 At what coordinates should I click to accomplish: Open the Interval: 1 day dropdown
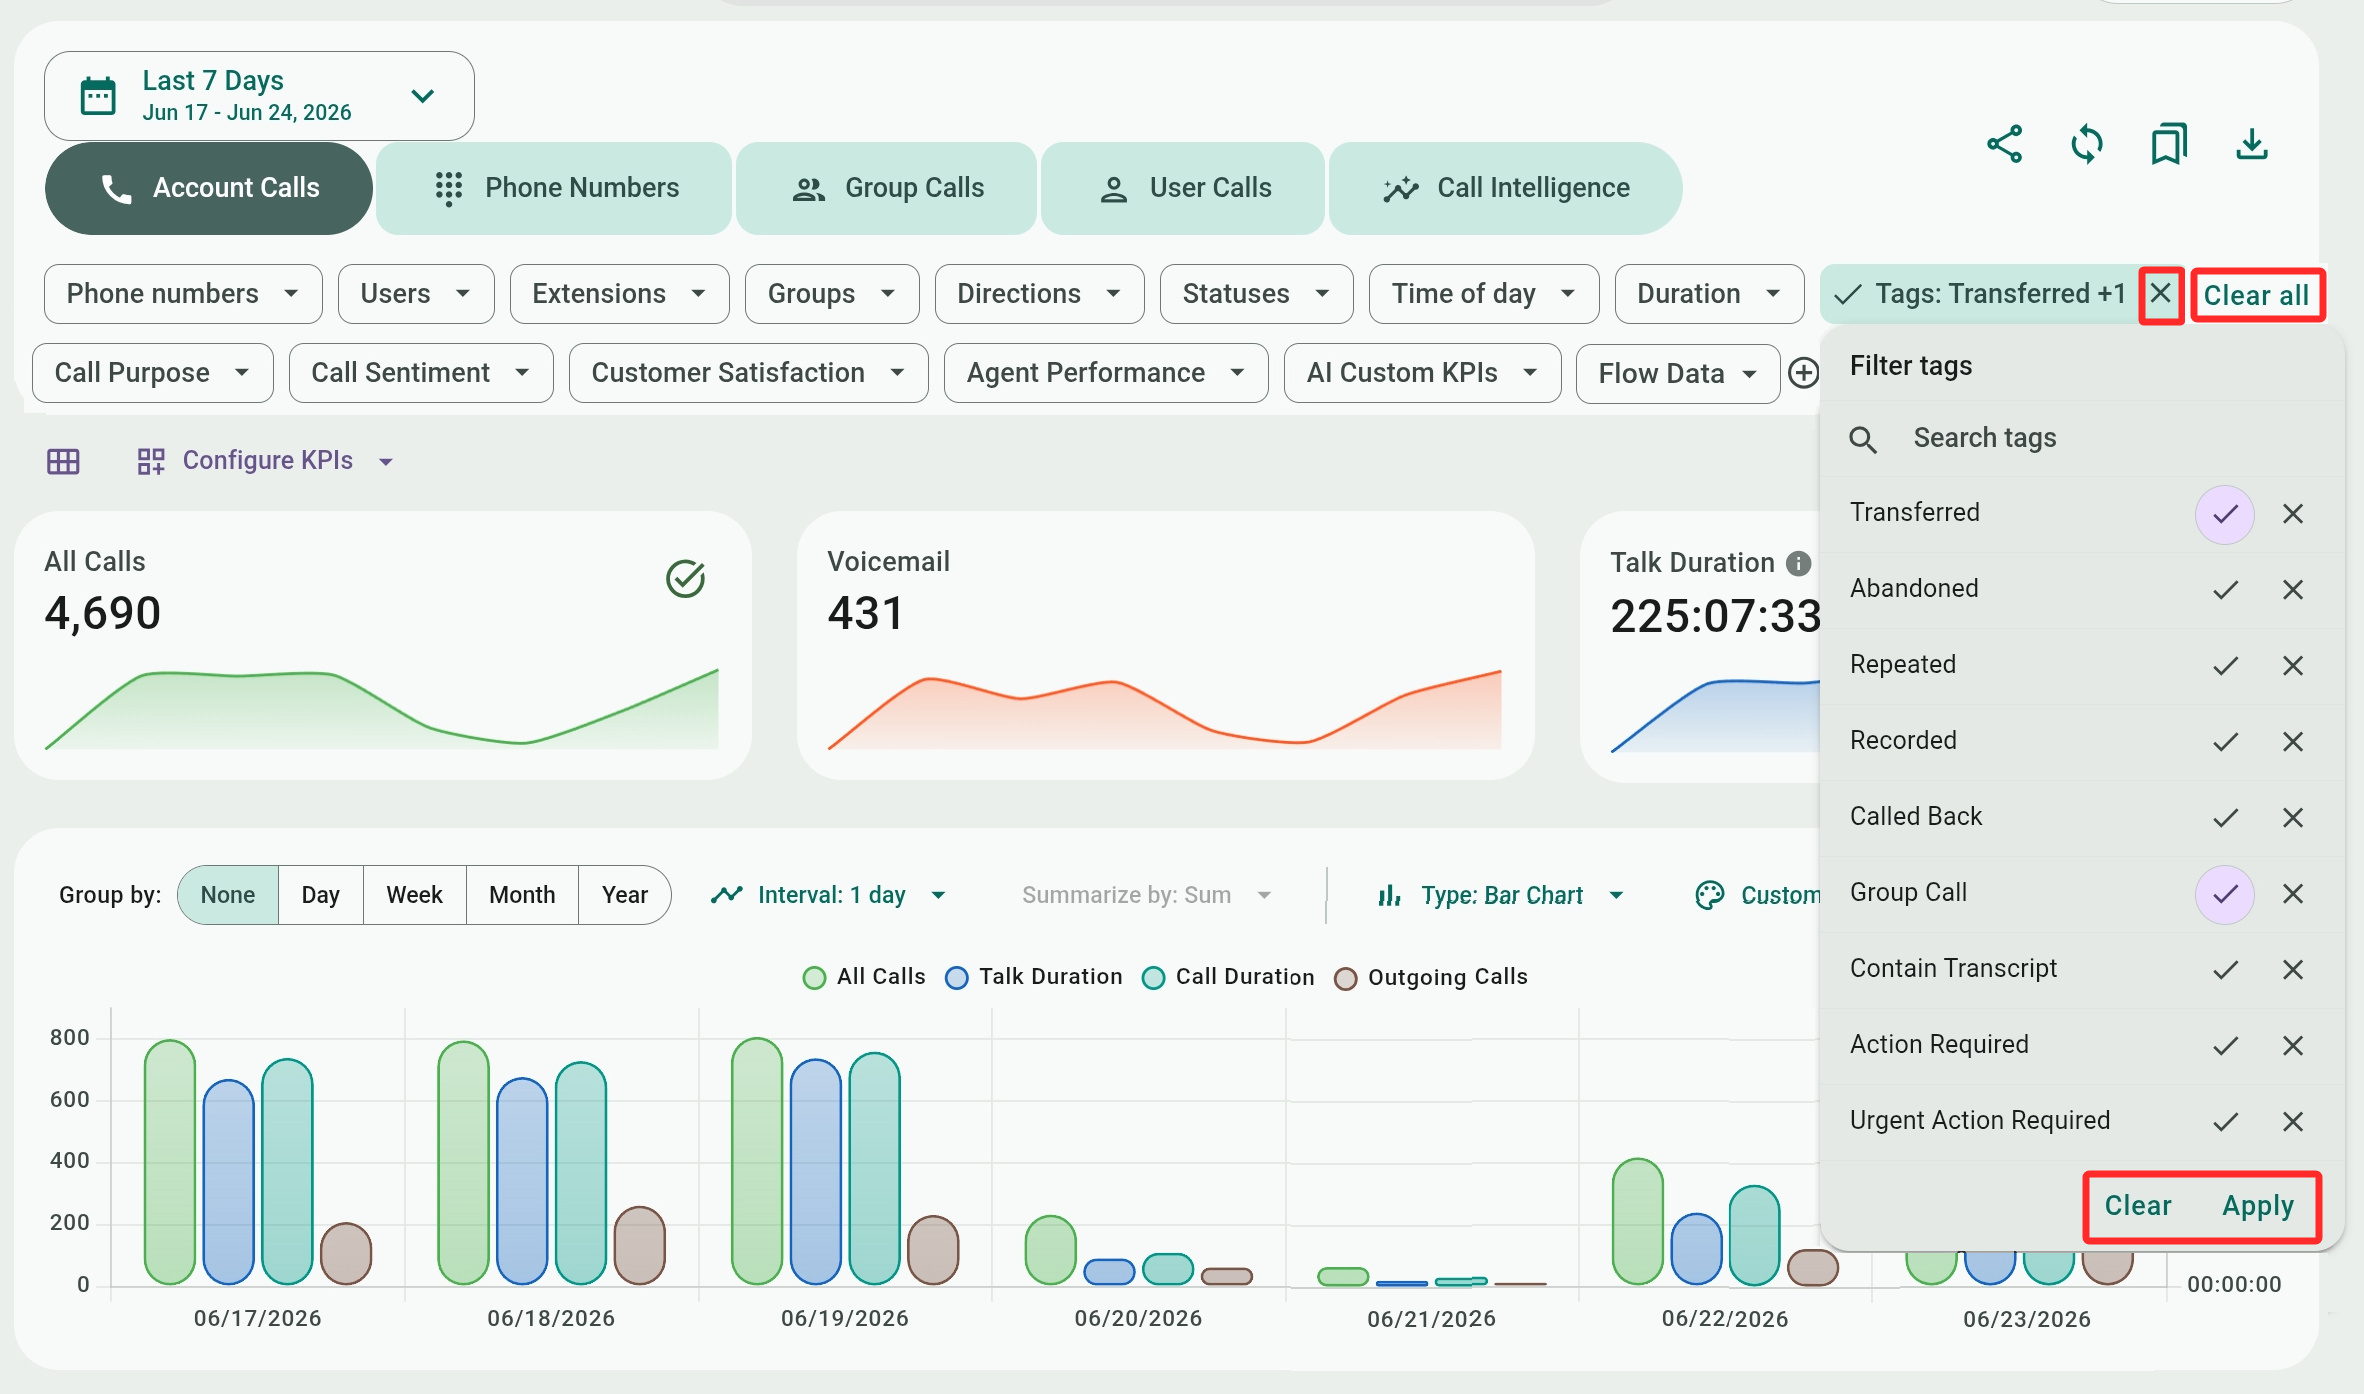[829, 895]
